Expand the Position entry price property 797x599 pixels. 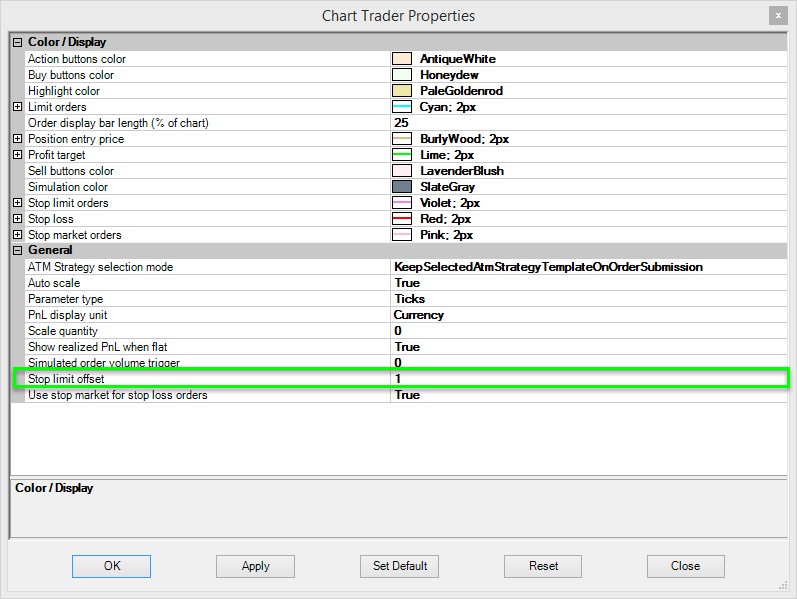tap(17, 139)
